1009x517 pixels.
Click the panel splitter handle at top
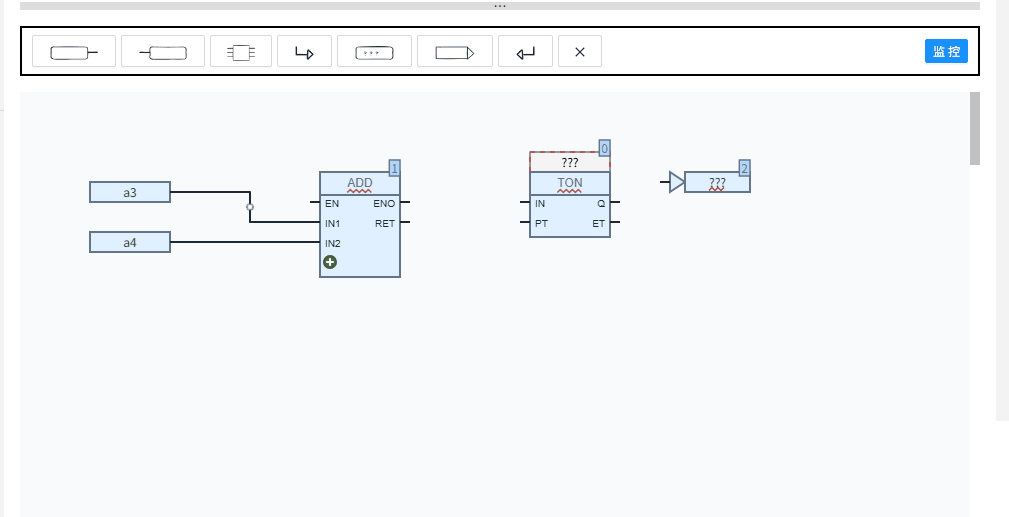point(500,6)
